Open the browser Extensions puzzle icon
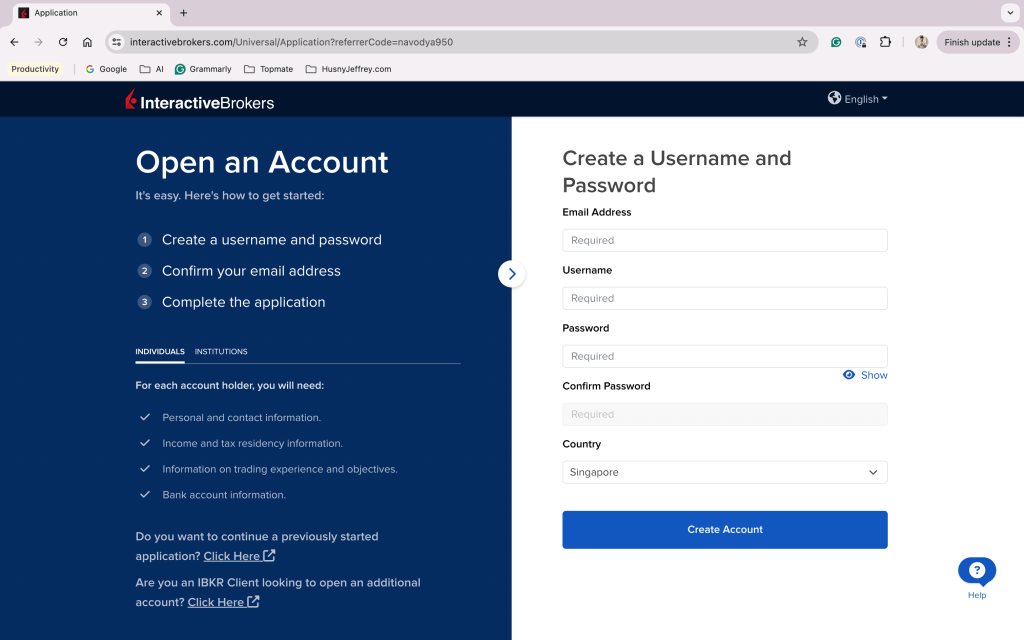 click(885, 42)
